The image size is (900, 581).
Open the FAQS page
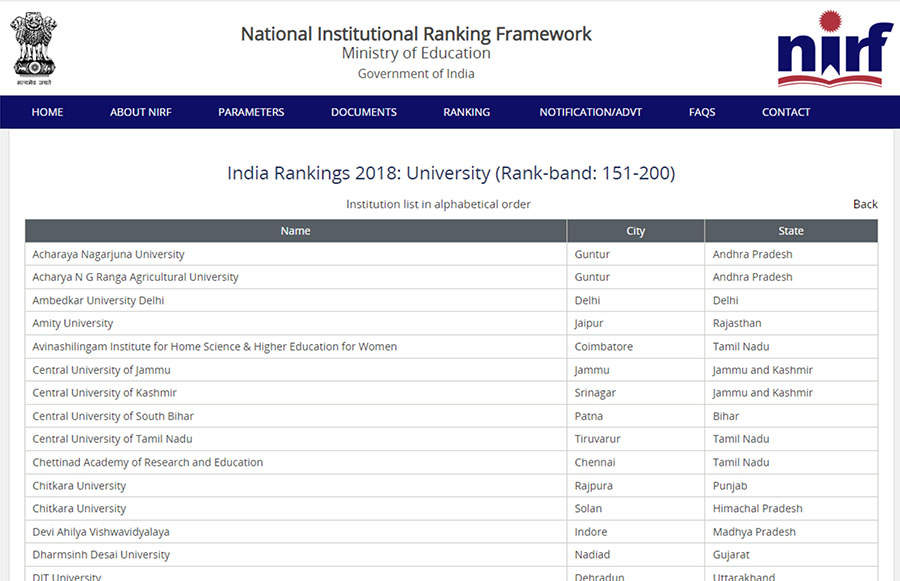[x=702, y=112]
